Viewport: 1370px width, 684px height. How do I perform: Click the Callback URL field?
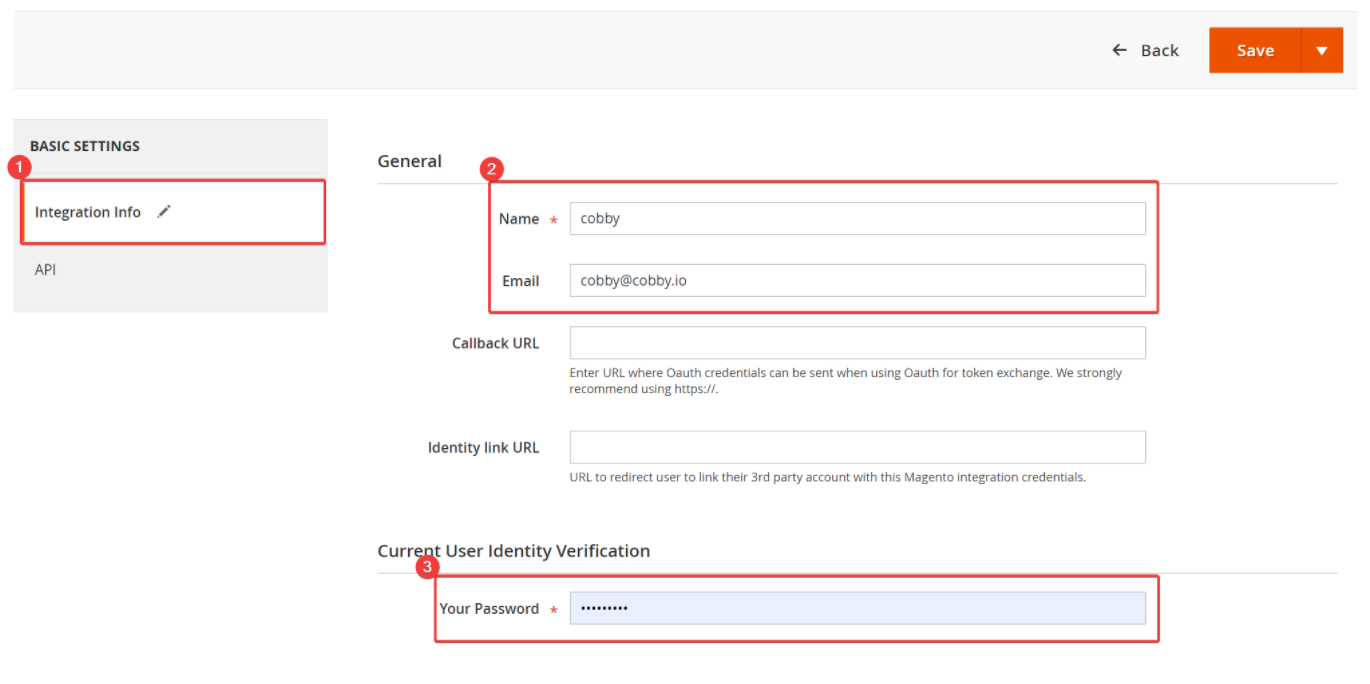click(857, 343)
